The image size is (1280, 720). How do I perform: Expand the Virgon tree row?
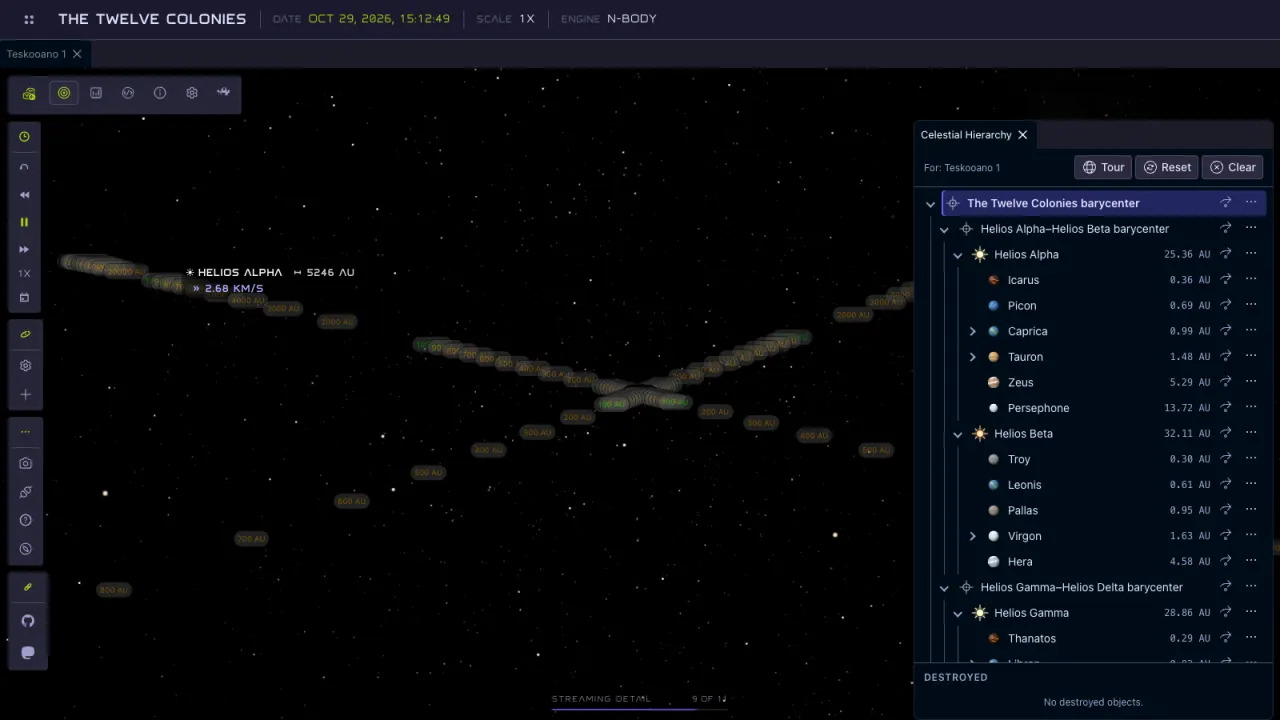(972, 536)
